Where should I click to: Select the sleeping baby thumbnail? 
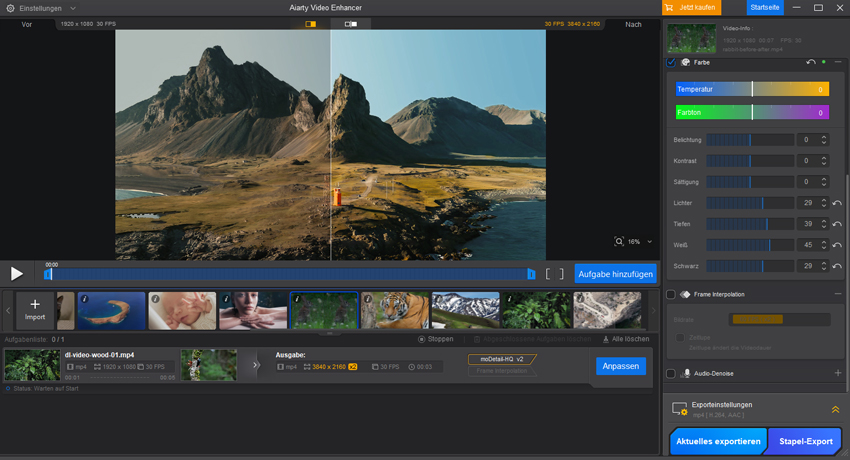(x=182, y=310)
